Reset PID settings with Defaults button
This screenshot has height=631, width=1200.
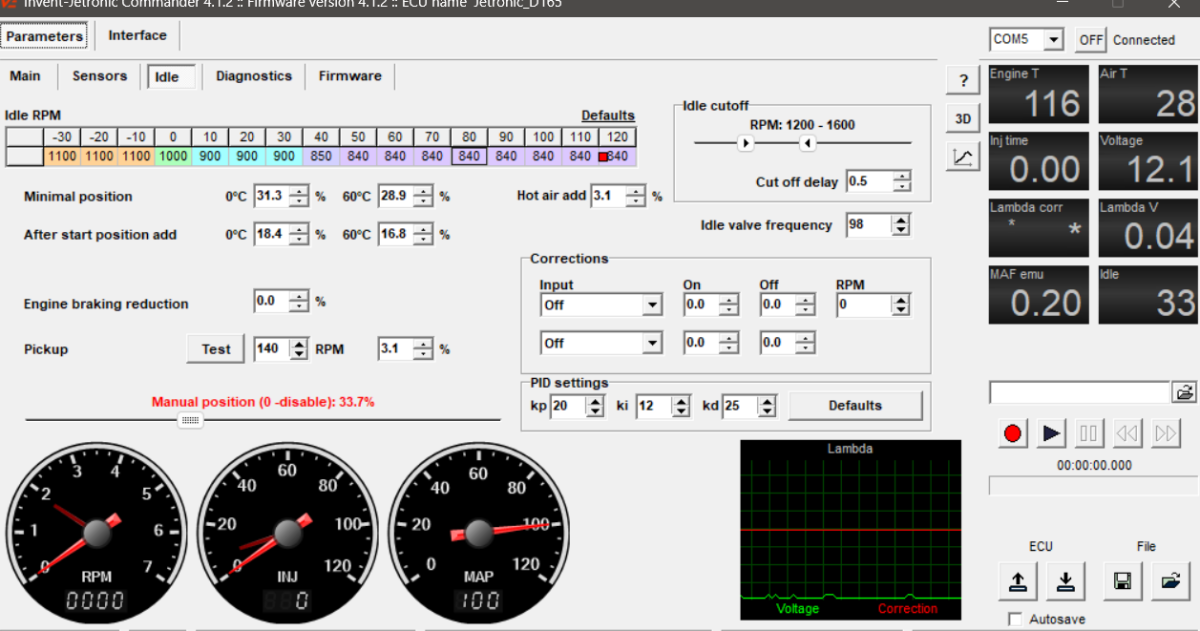(855, 406)
